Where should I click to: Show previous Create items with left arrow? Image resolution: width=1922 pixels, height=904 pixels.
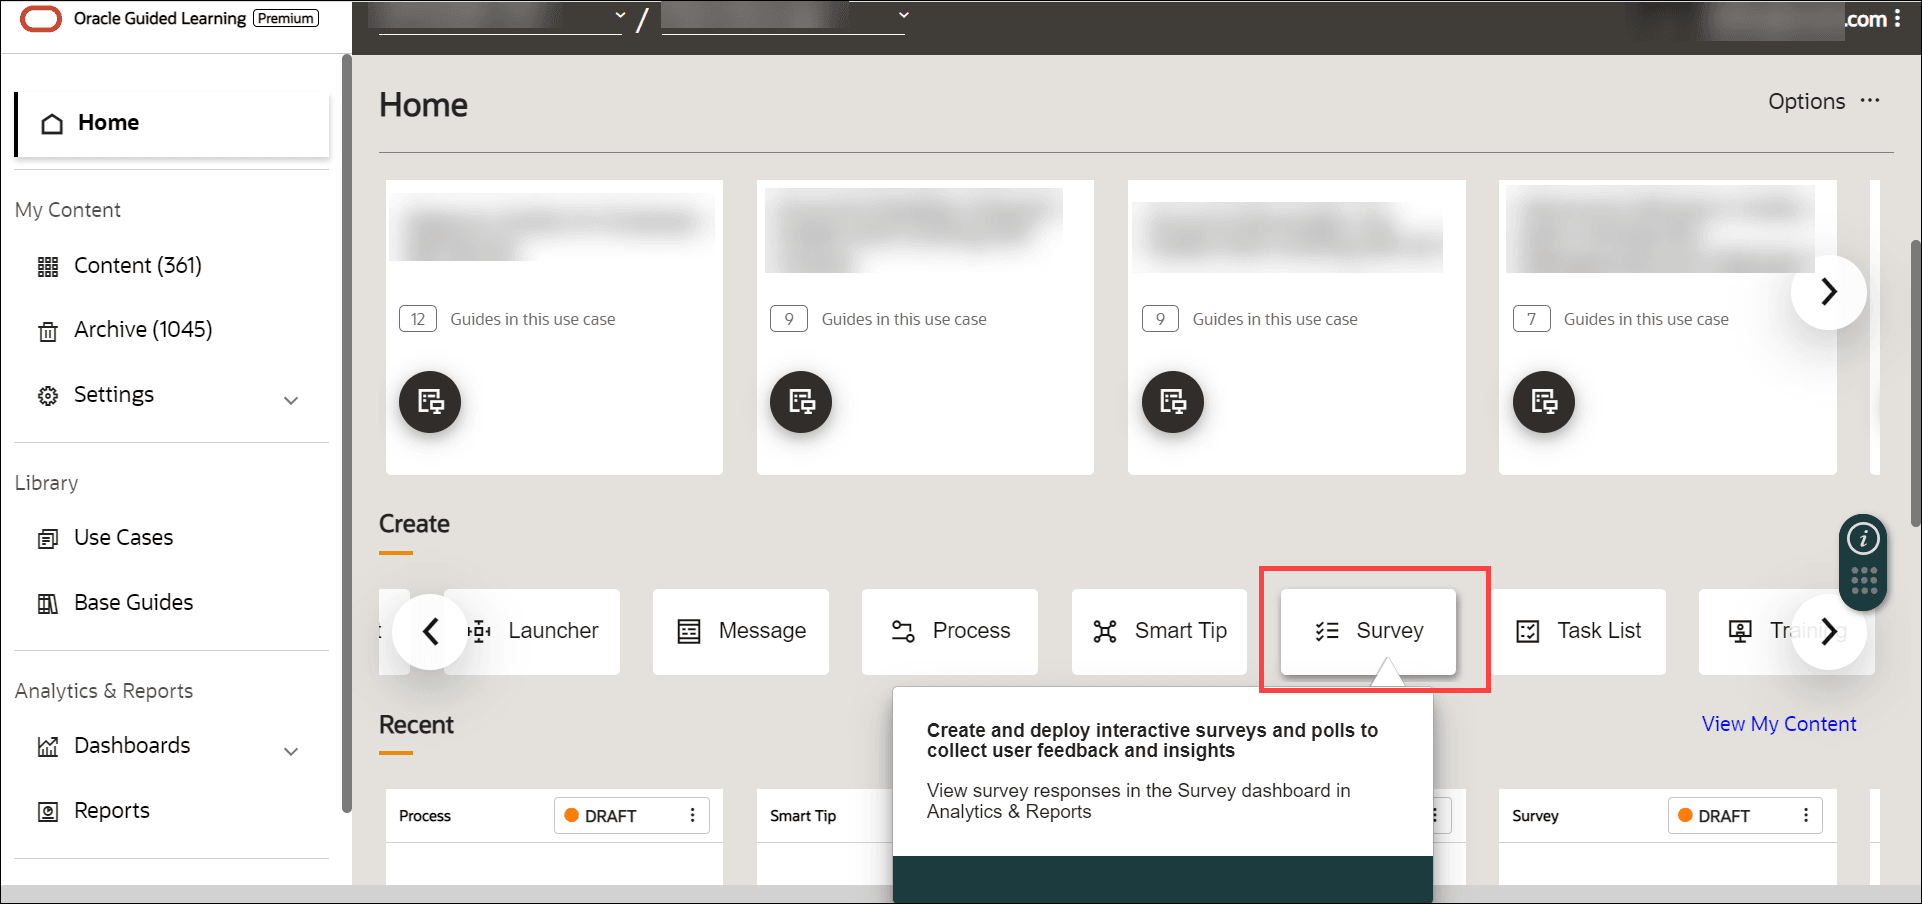pos(430,632)
